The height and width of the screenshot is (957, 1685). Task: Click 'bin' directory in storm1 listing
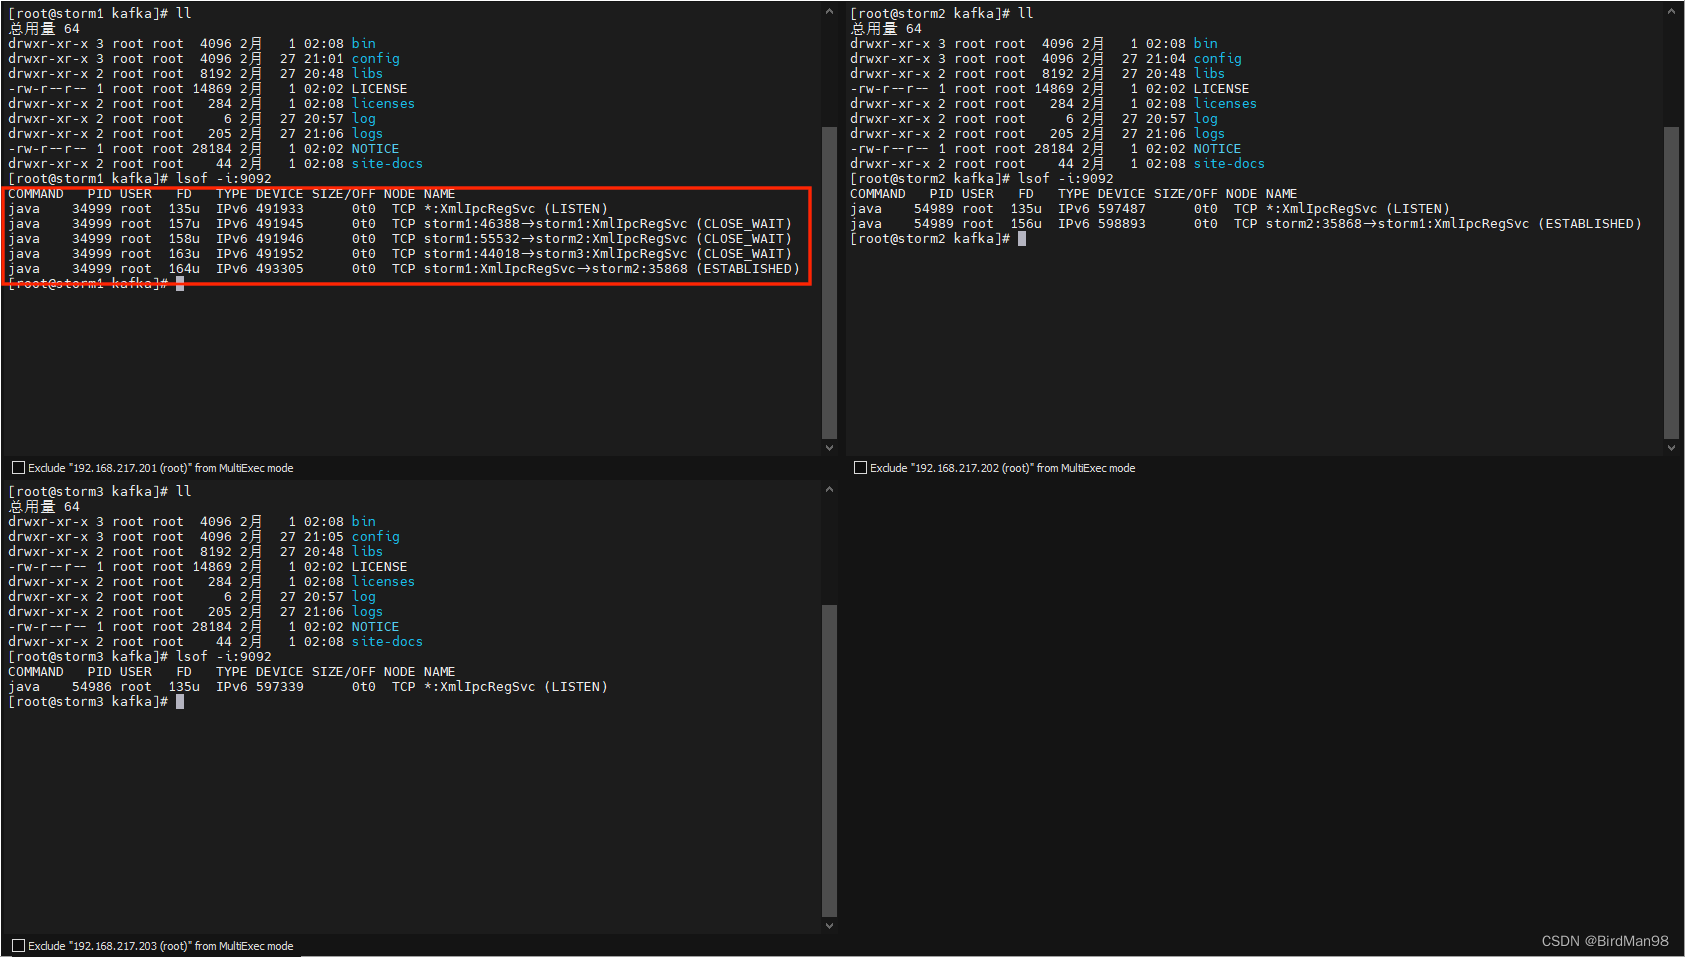pos(363,44)
